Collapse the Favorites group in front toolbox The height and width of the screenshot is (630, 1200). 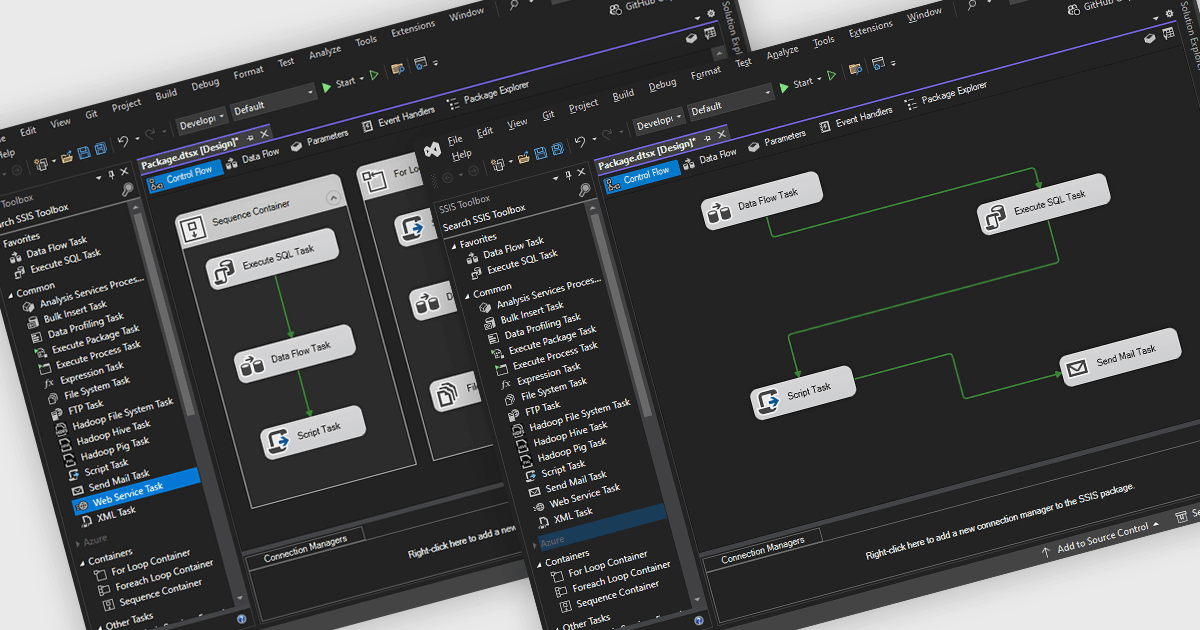pos(453,246)
